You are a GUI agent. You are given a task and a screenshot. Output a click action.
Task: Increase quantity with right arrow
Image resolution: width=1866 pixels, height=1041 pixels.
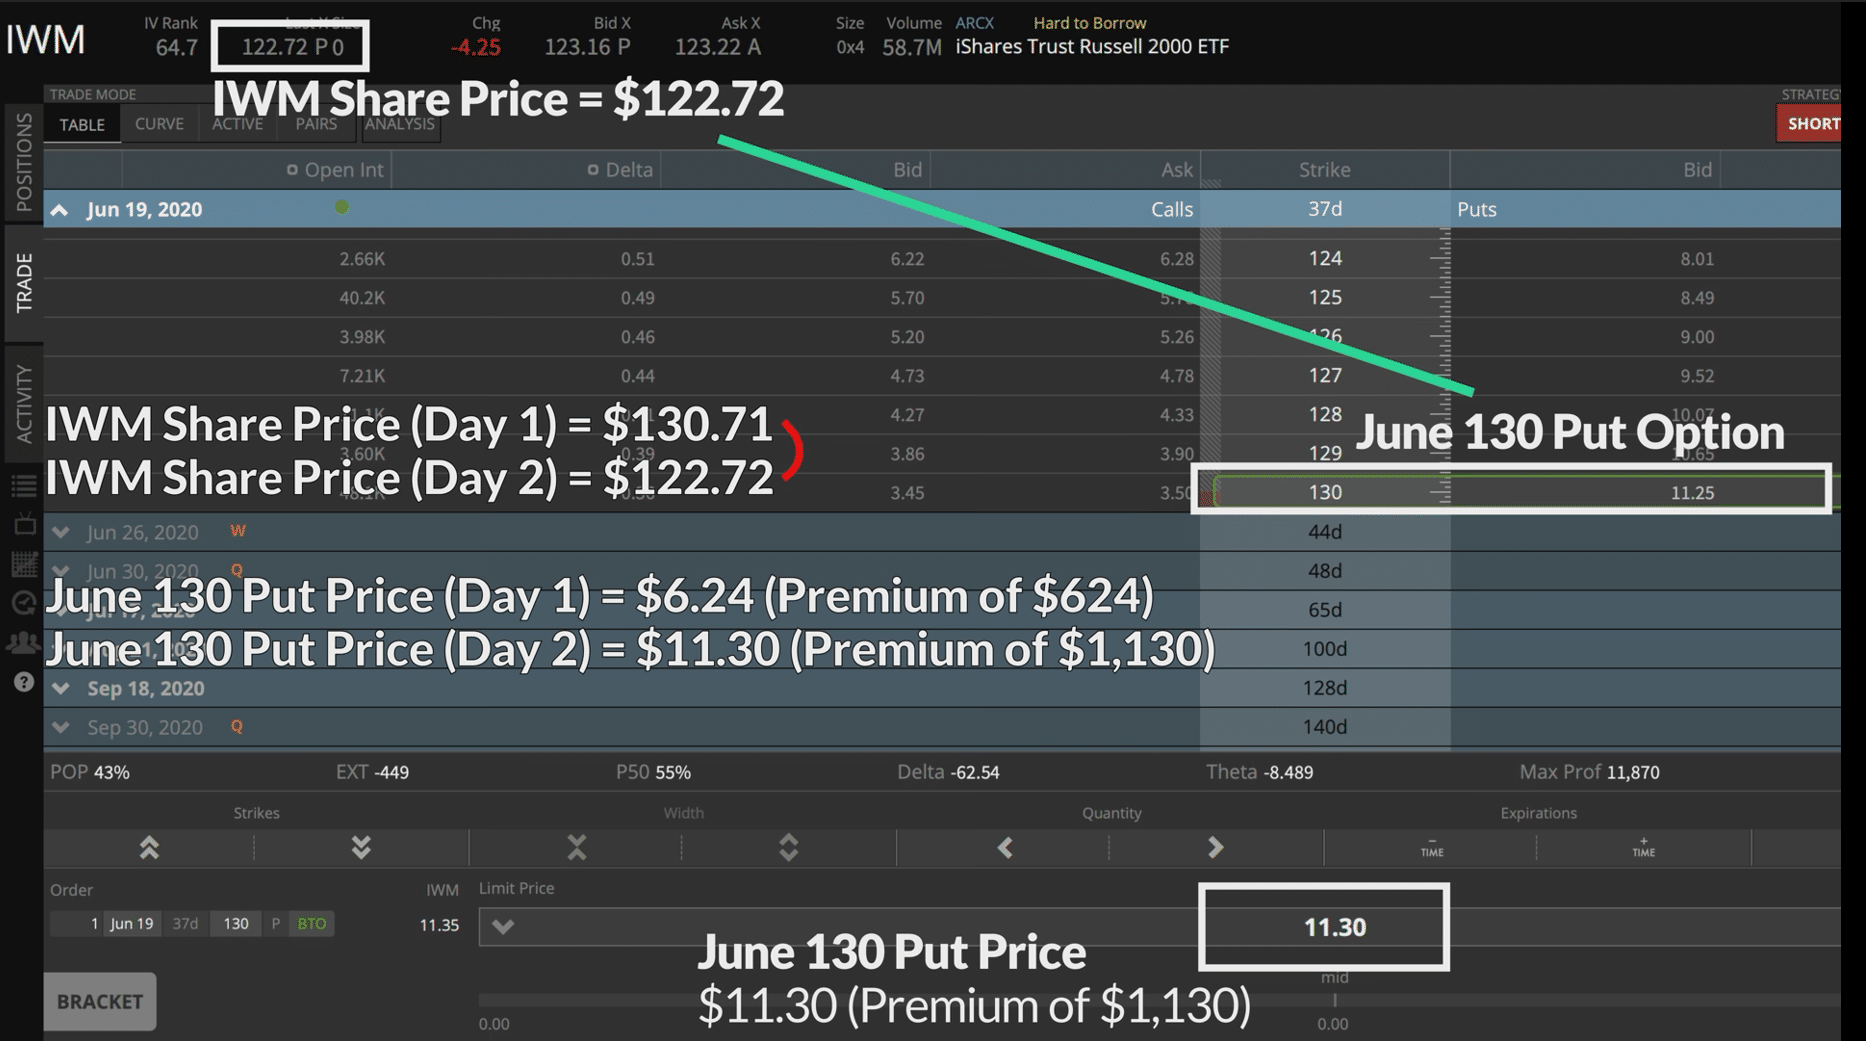[x=1216, y=848]
